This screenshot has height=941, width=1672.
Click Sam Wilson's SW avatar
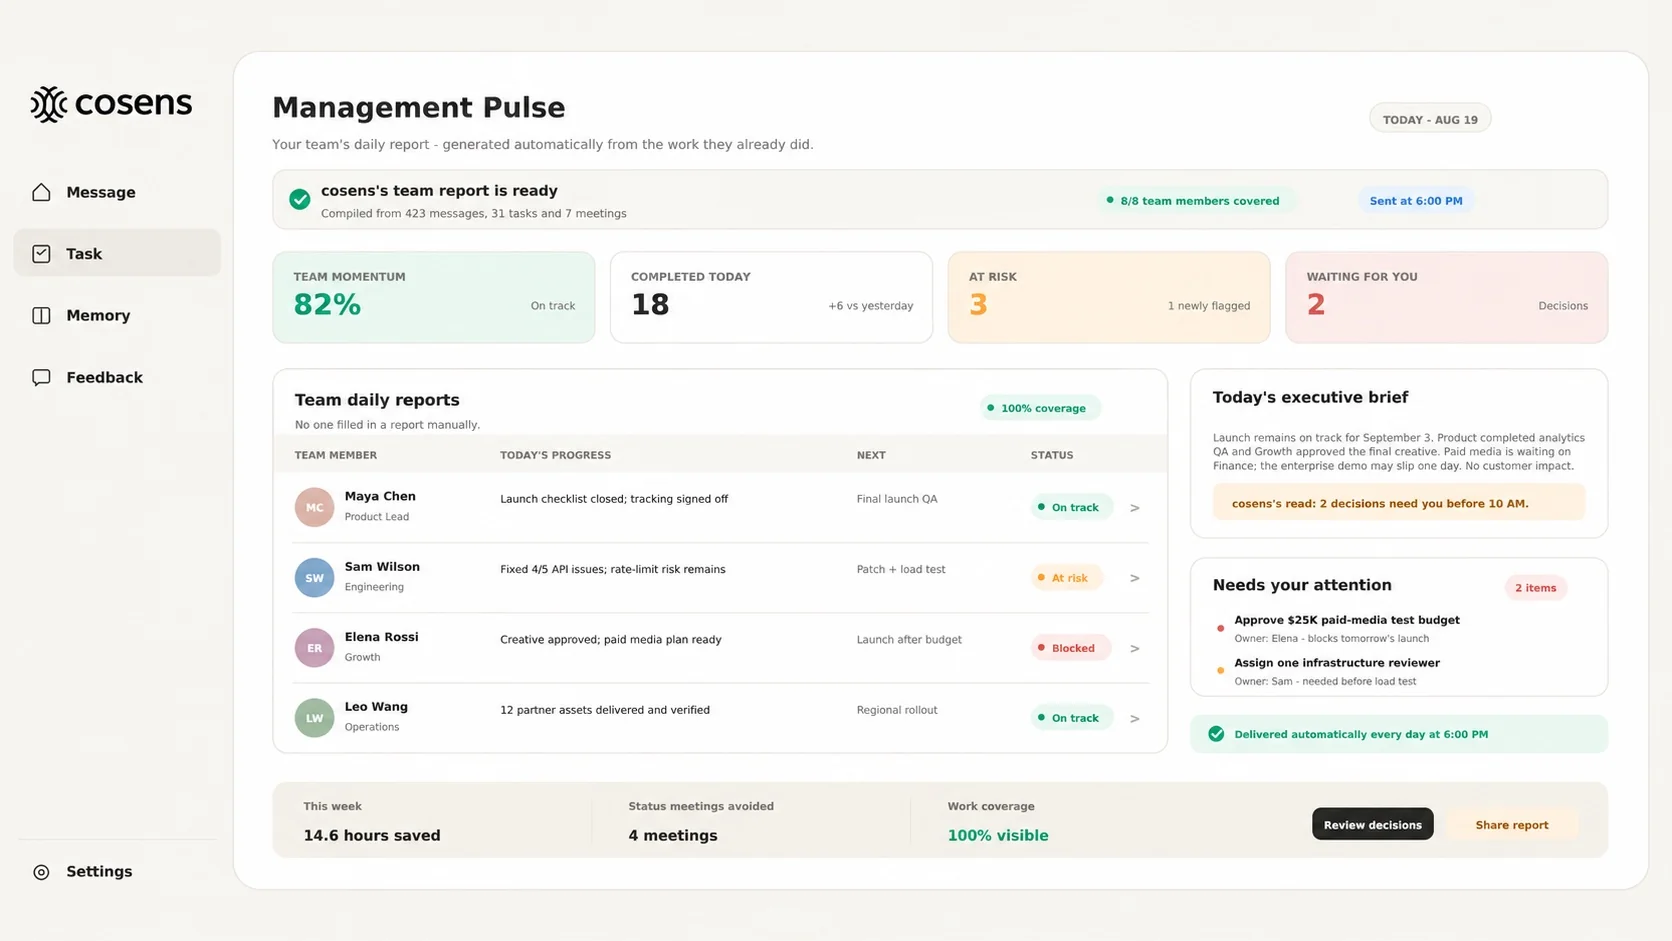coord(314,577)
